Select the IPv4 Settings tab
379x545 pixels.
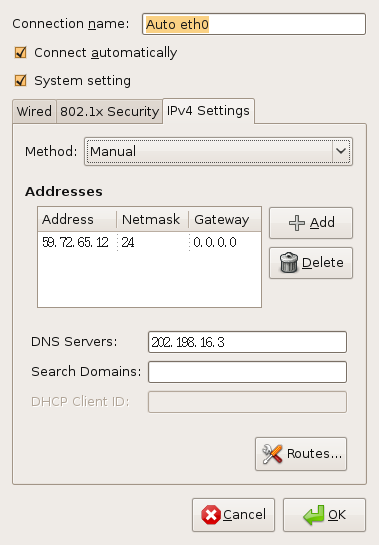(x=208, y=111)
